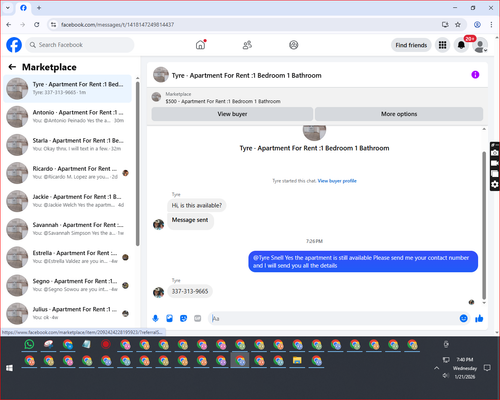
Task: Open the profile circle icon in top navigation
Action: (x=294, y=45)
